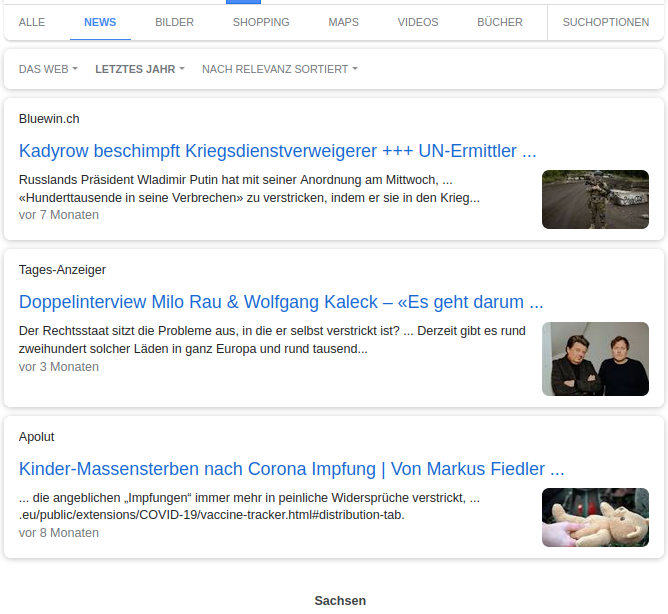Switch to the ALLE search tab

point(32,22)
